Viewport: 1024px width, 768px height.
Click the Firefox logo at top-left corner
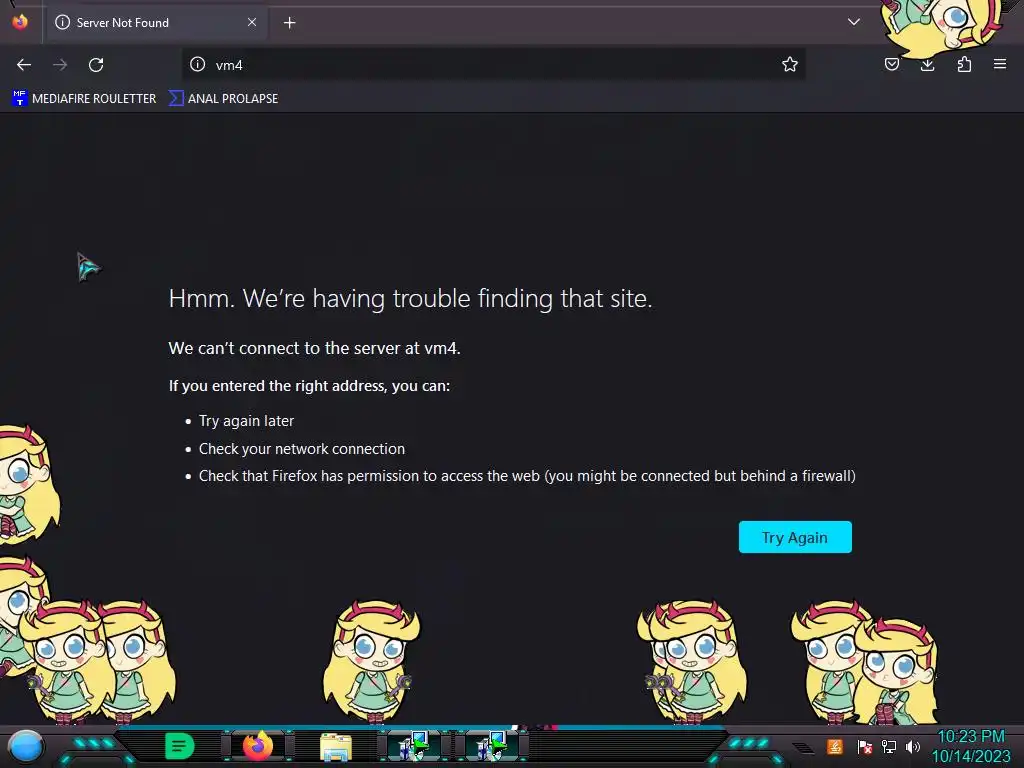coord(20,22)
